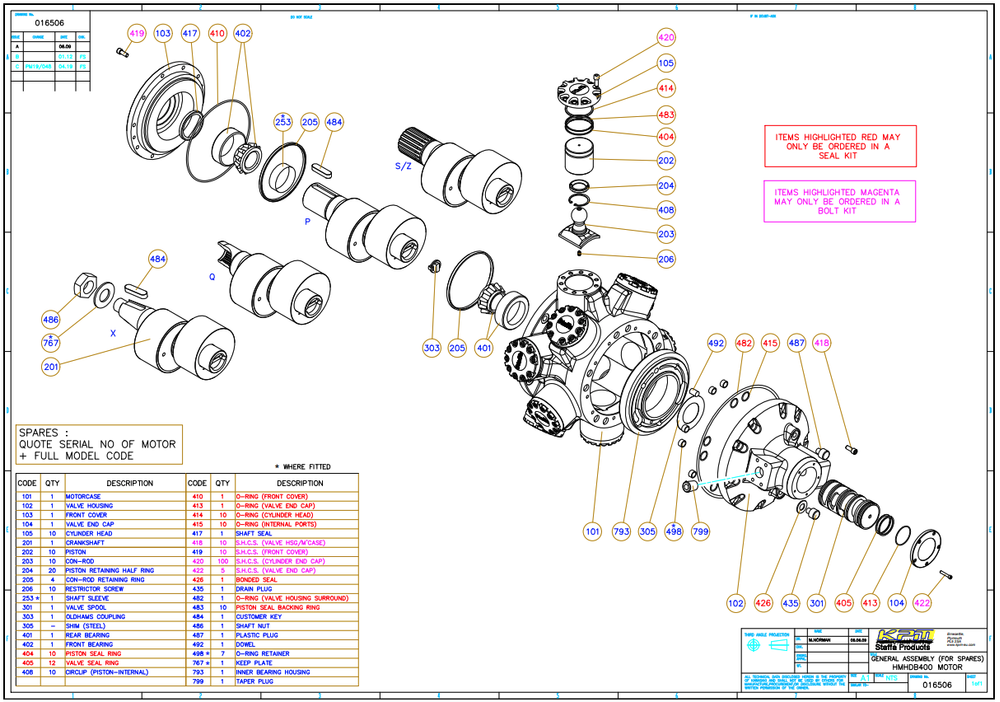The height and width of the screenshot is (702, 1000).
Task: Click 'TAPER PLUG' table entry
Action: pyautogui.click(x=254, y=682)
